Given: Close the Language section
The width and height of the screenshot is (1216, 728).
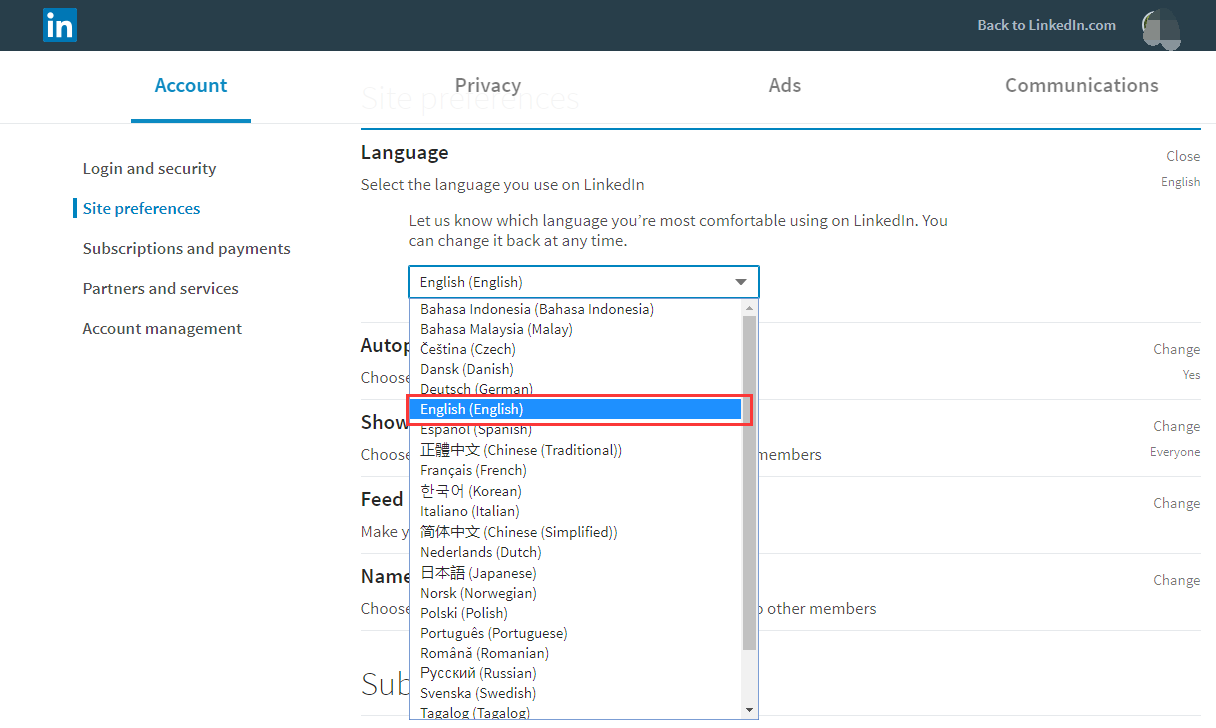Looking at the screenshot, I should click(x=1182, y=156).
